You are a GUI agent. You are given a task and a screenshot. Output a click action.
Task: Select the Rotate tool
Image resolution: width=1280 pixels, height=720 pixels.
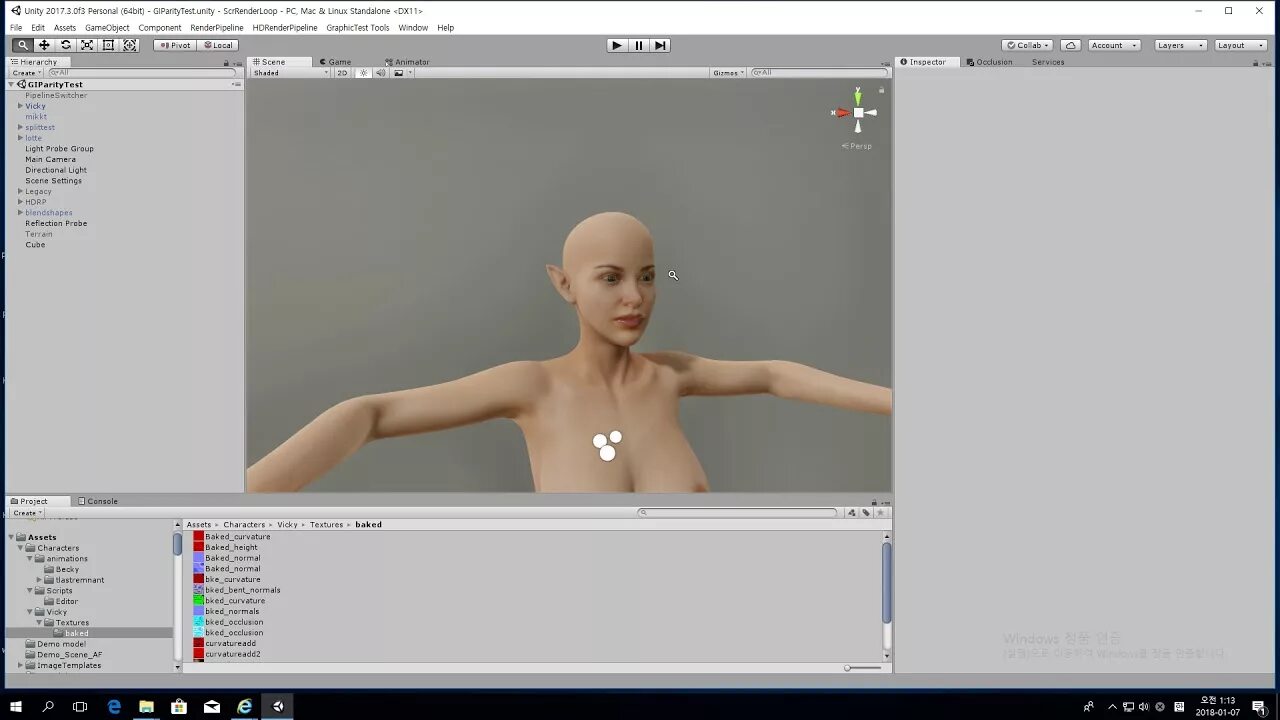(x=66, y=45)
